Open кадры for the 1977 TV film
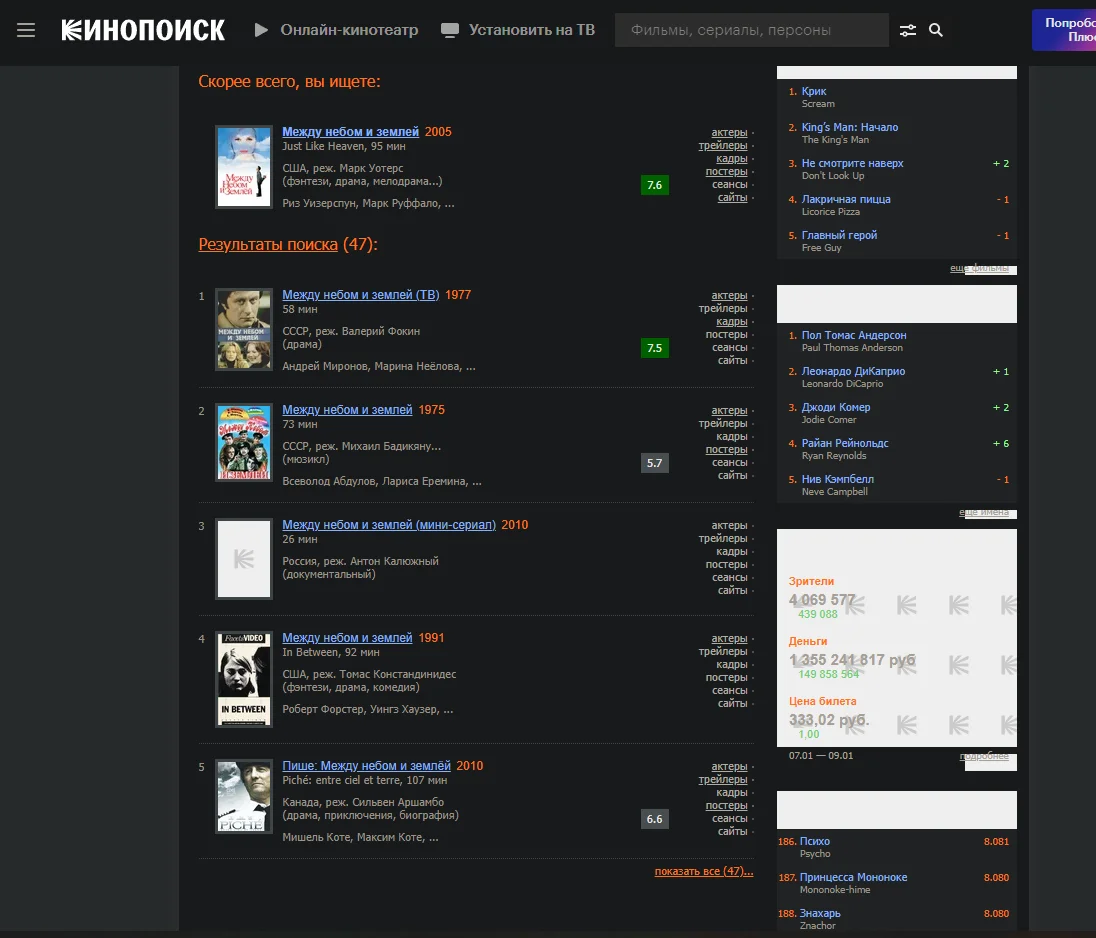 [x=731, y=322]
